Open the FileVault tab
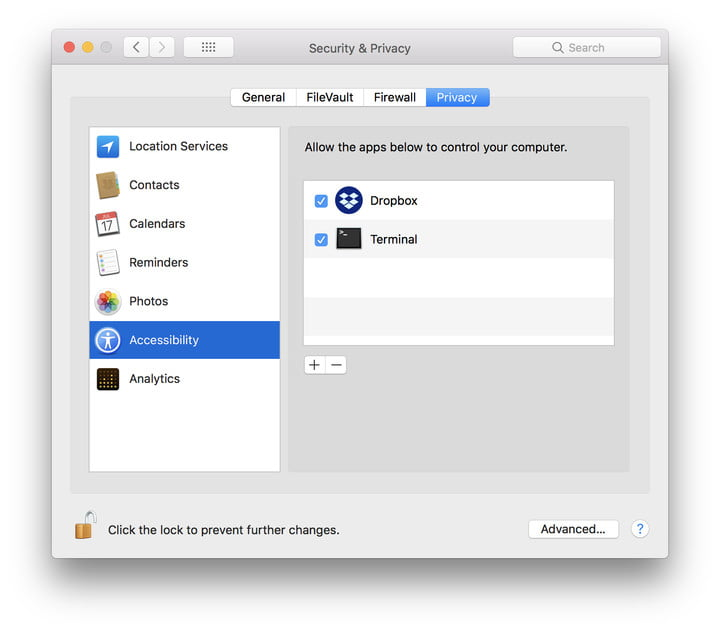This screenshot has width=720, height=632. 330,97
